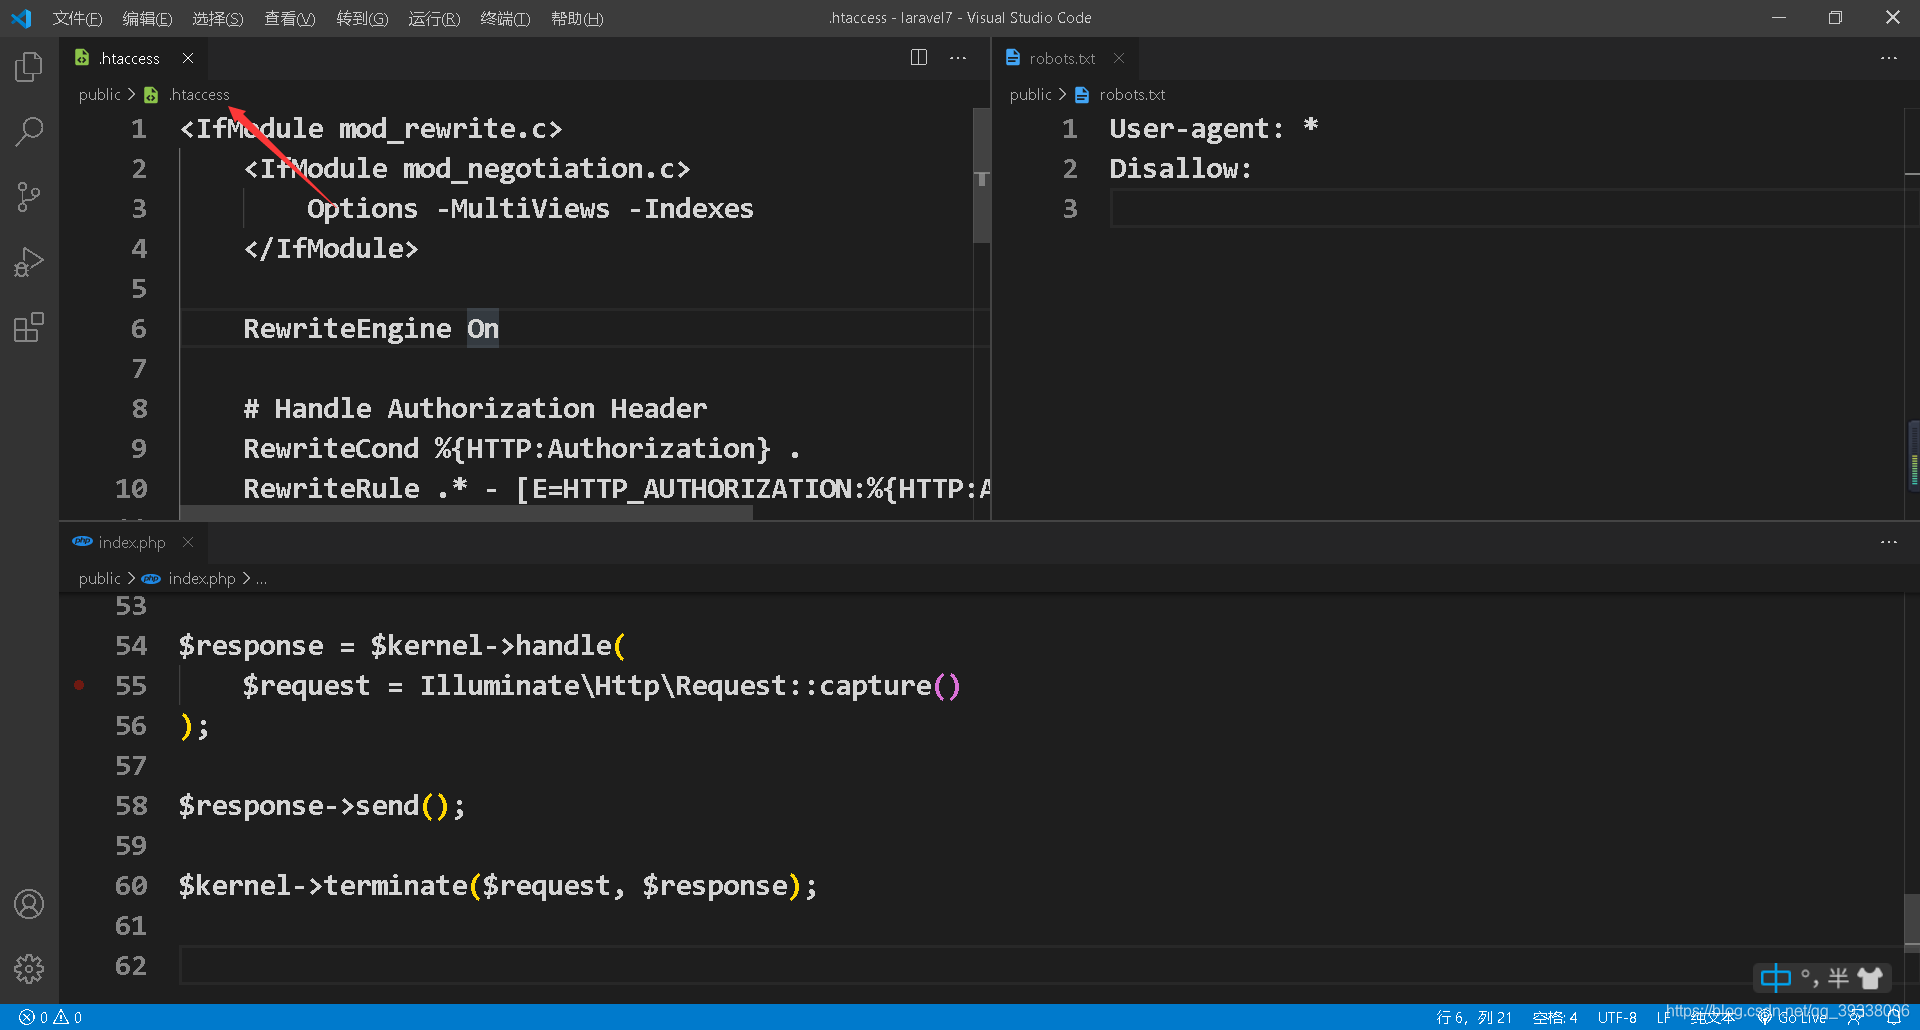Switch to the robots.txt tab
The image size is (1920, 1030).
tap(1062, 58)
